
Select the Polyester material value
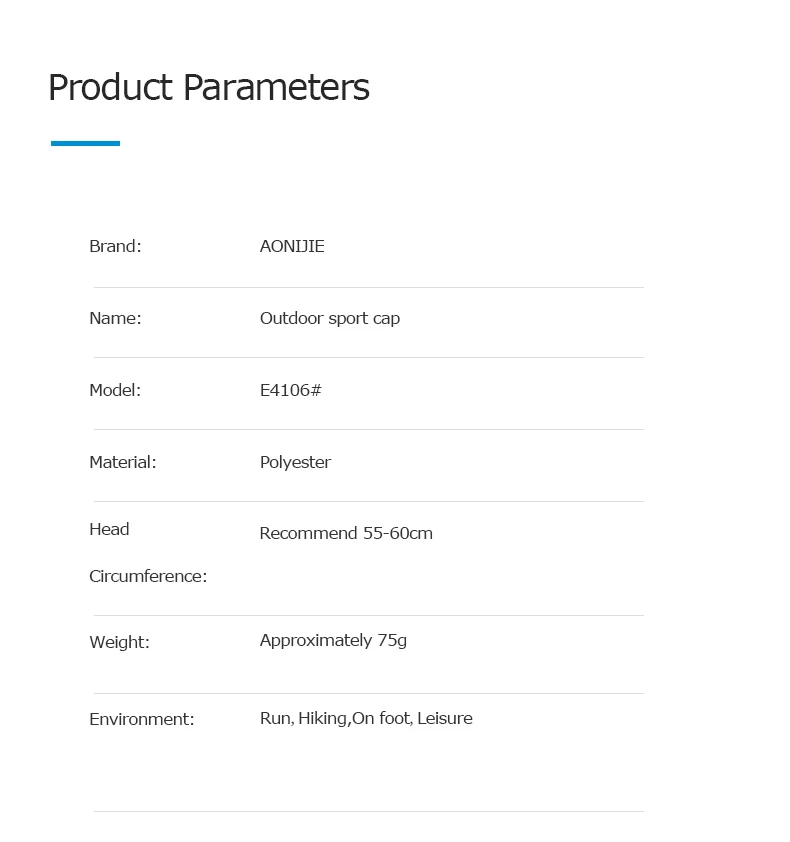[x=295, y=462]
